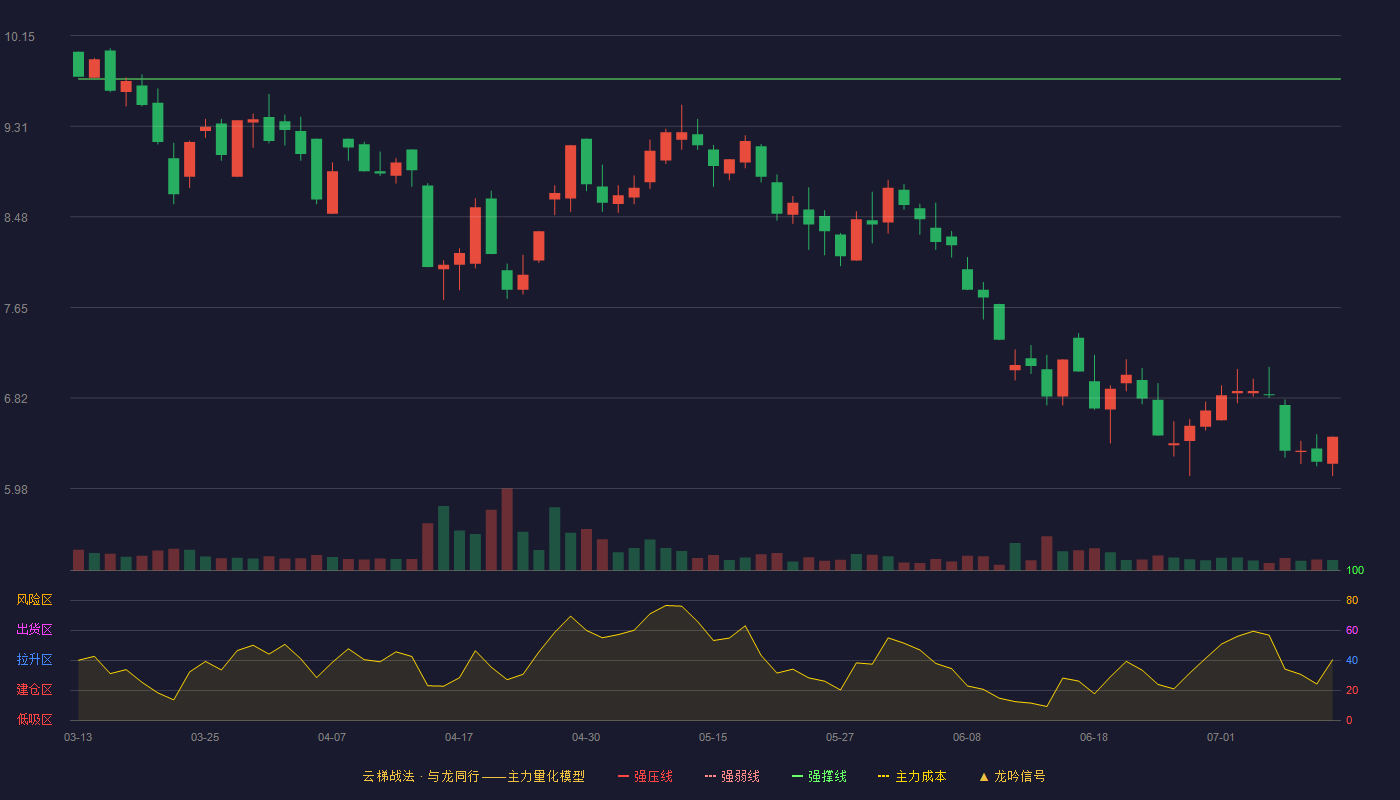Image resolution: width=1400 pixels, height=800 pixels.
Task: Click the 06-18 date label
Action: point(1094,737)
